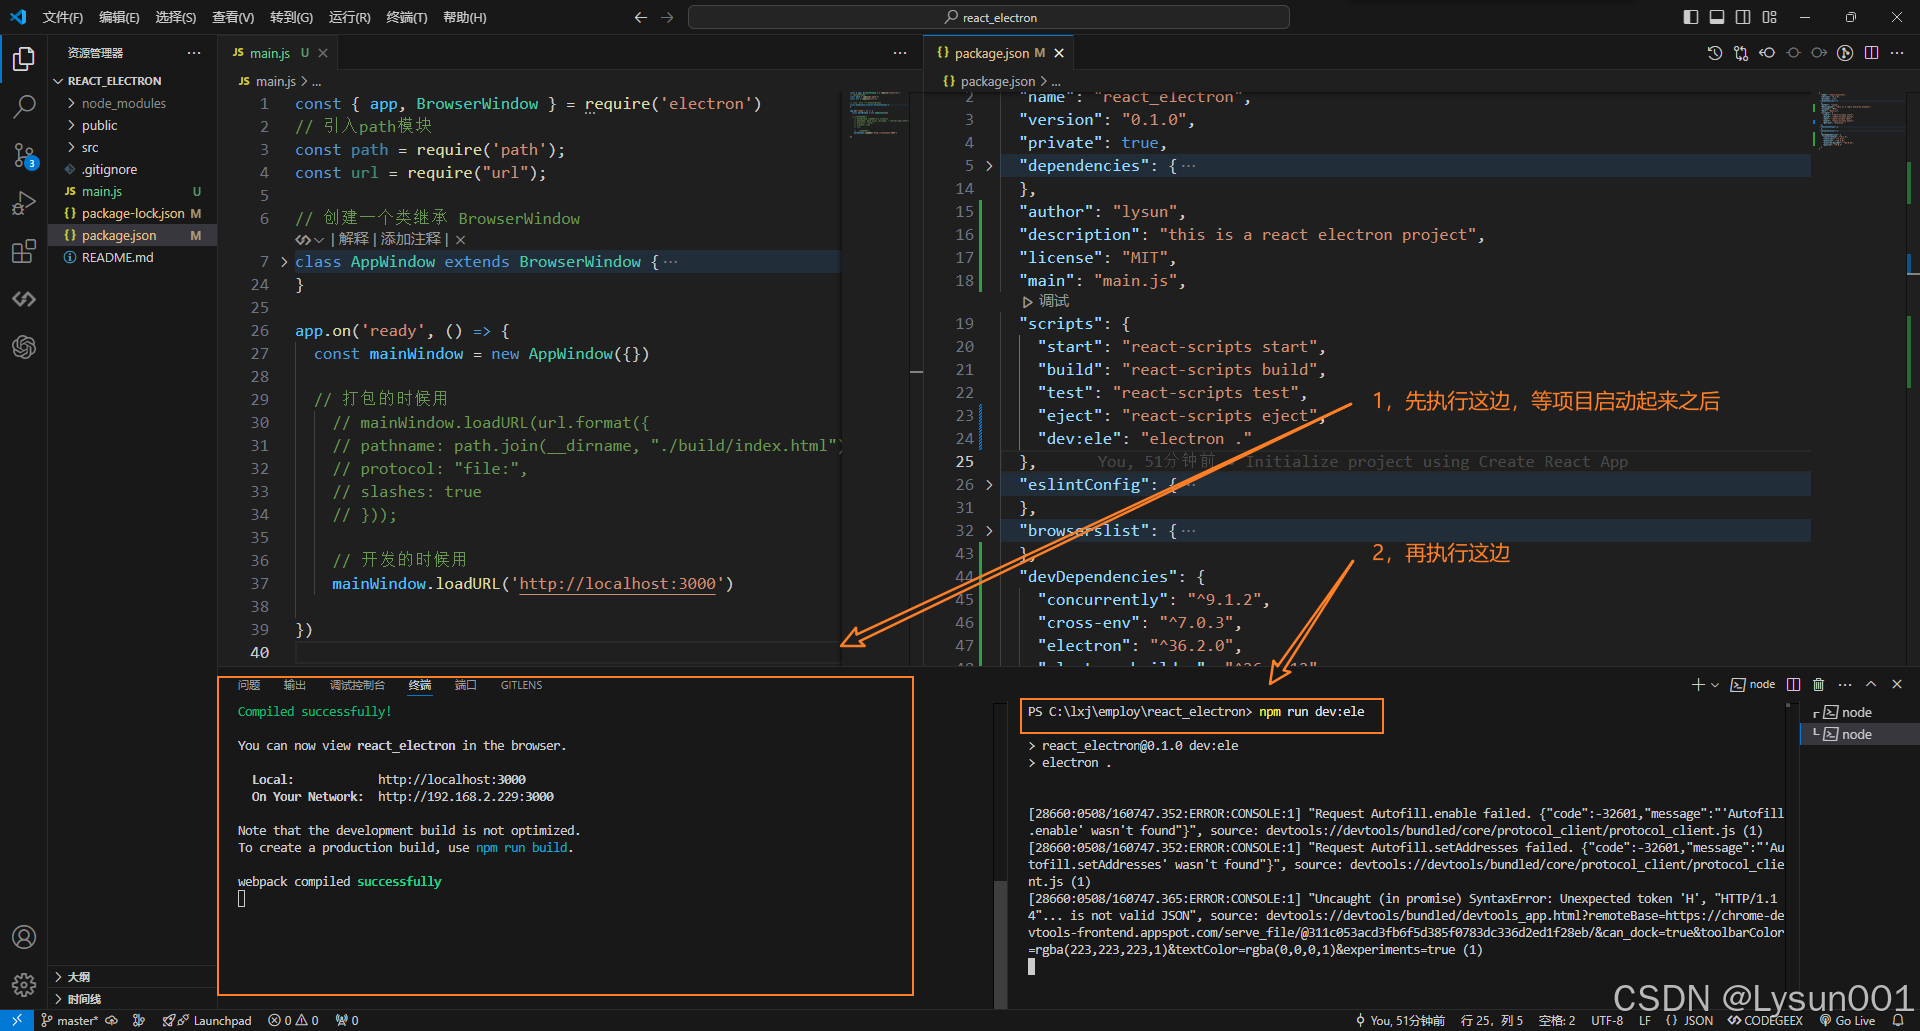Open next revision changes icon
The width and height of the screenshot is (1920, 1031).
[x=1819, y=53]
